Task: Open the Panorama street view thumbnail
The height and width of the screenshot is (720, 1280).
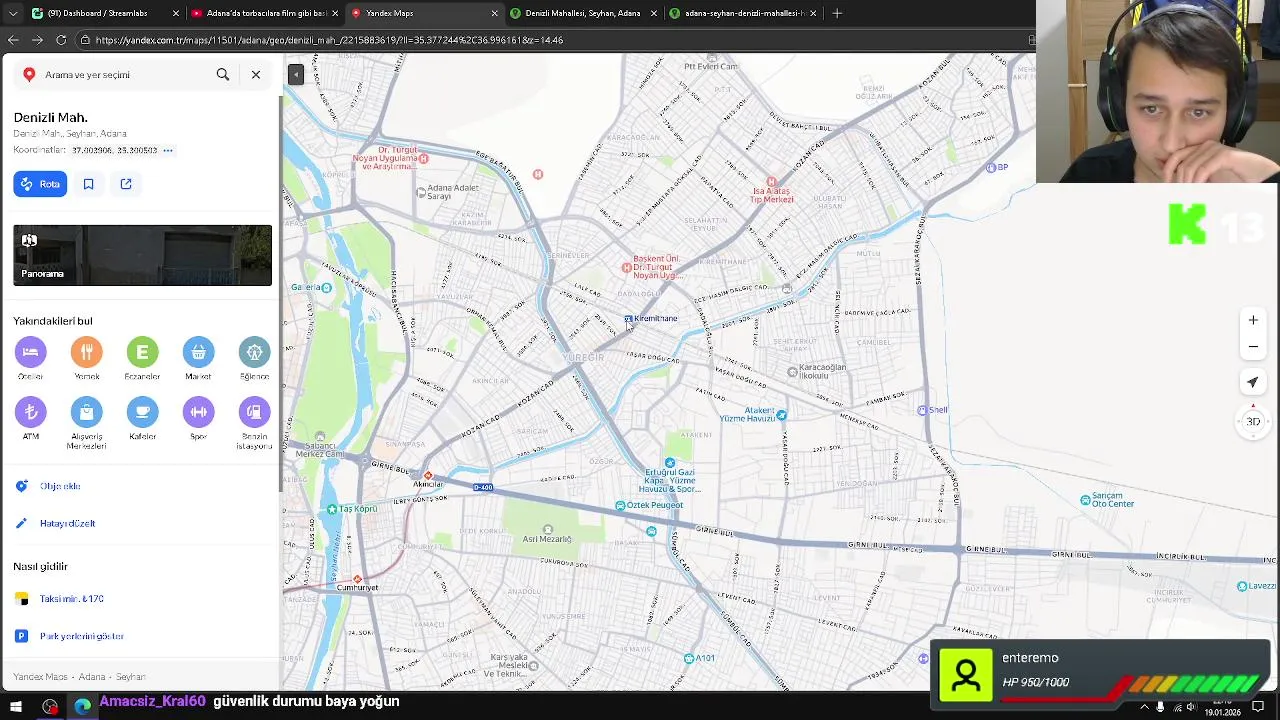Action: pos(142,255)
